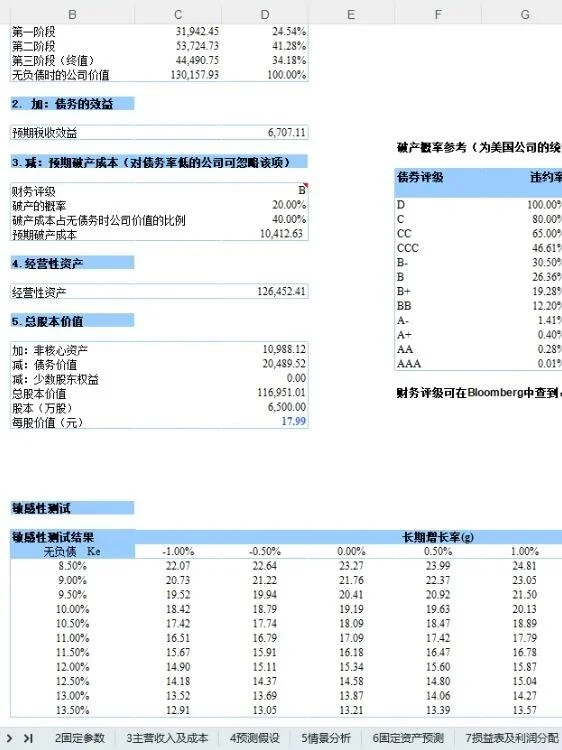The height and width of the screenshot is (750, 562).
Task: Switch to the 7损益表及利润分配 sheet tab
Action: pyautogui.click(x=512, y=738)
